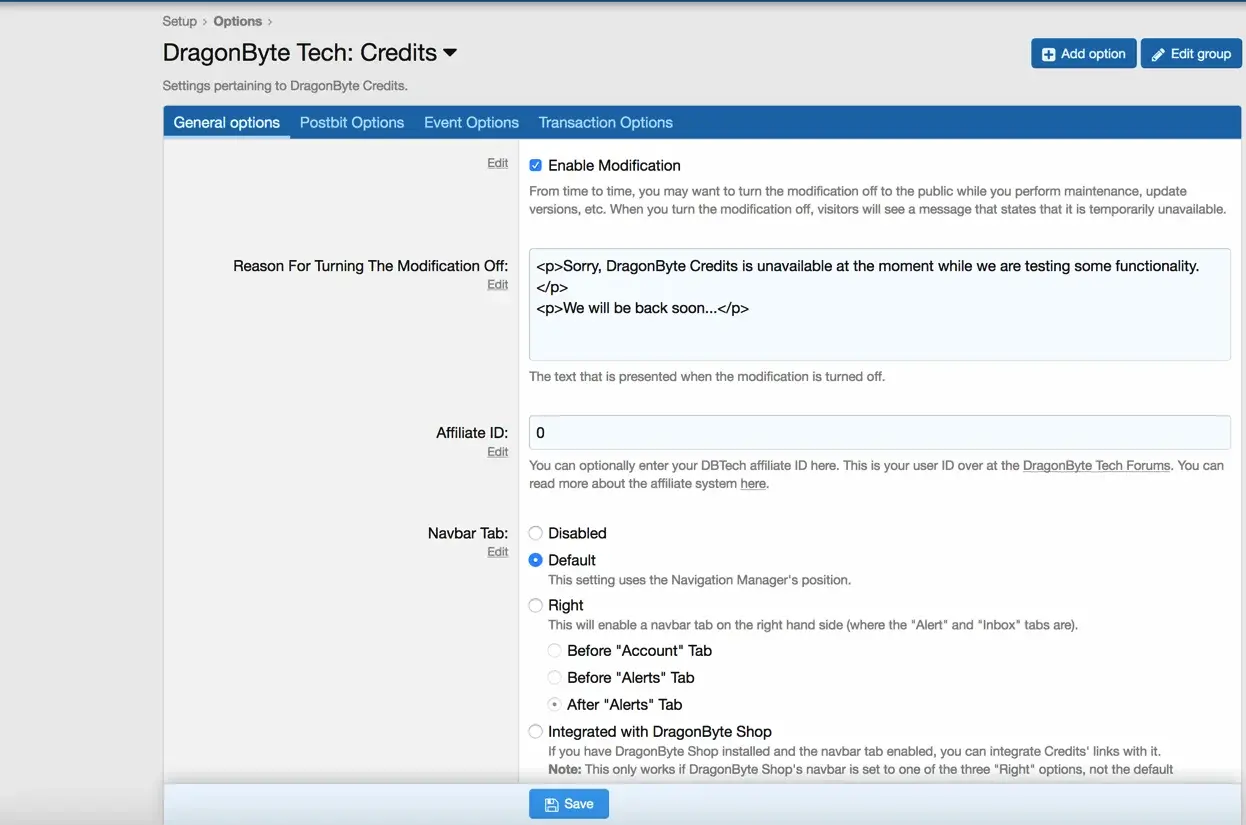Click the modification off reason text area
The image size is (1246, 825).
point(878,304)
